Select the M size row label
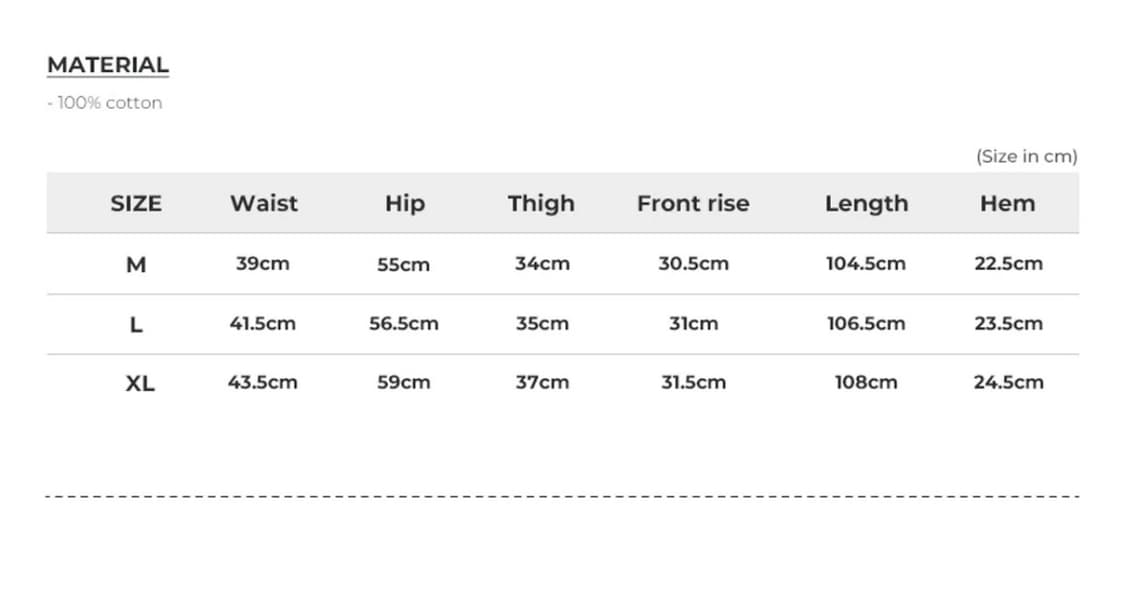The image size is (1125, 612). [136, 265]
